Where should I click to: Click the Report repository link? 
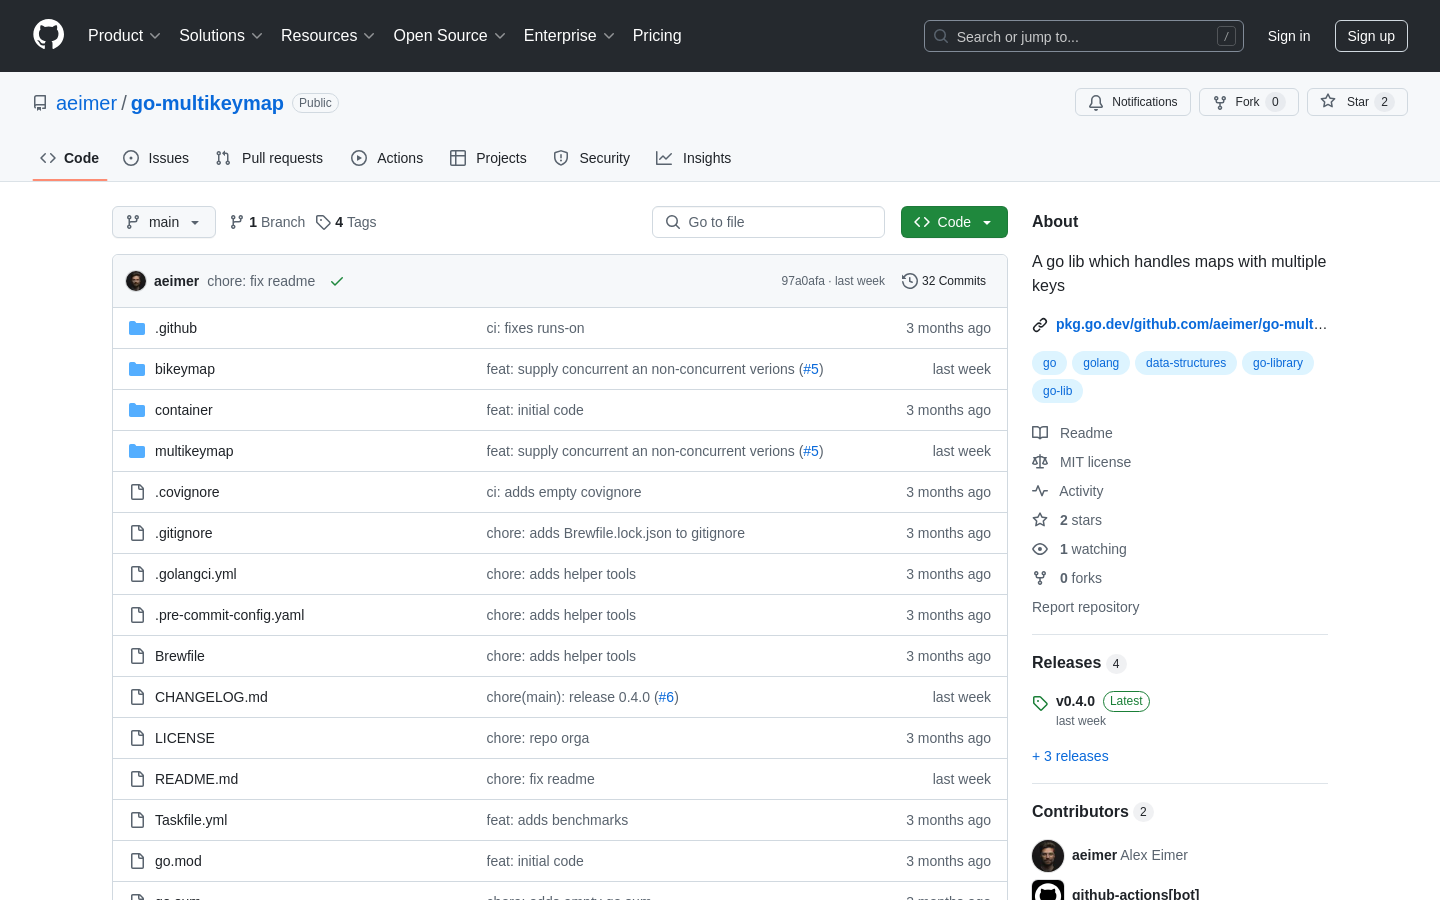tap(1085, 607)
